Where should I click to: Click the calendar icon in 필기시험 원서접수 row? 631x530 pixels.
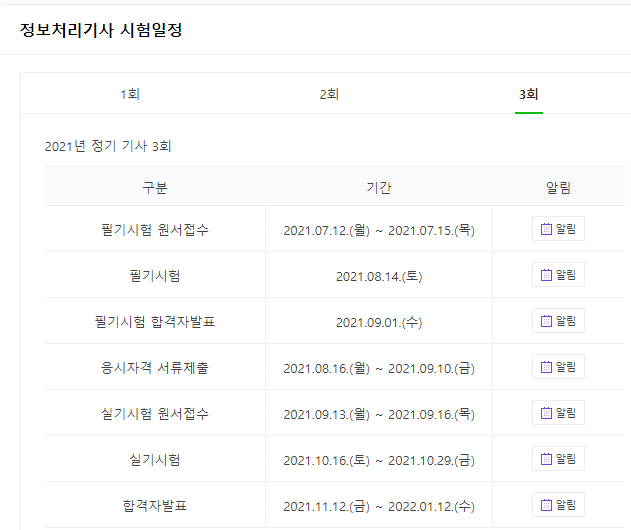coord(546,229)
